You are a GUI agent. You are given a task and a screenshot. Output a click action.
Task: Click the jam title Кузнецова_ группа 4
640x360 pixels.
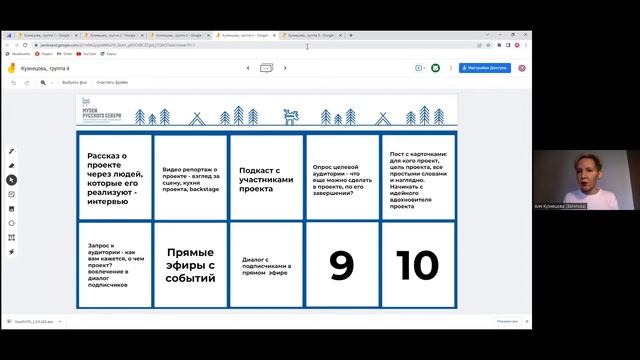point(45,69)
